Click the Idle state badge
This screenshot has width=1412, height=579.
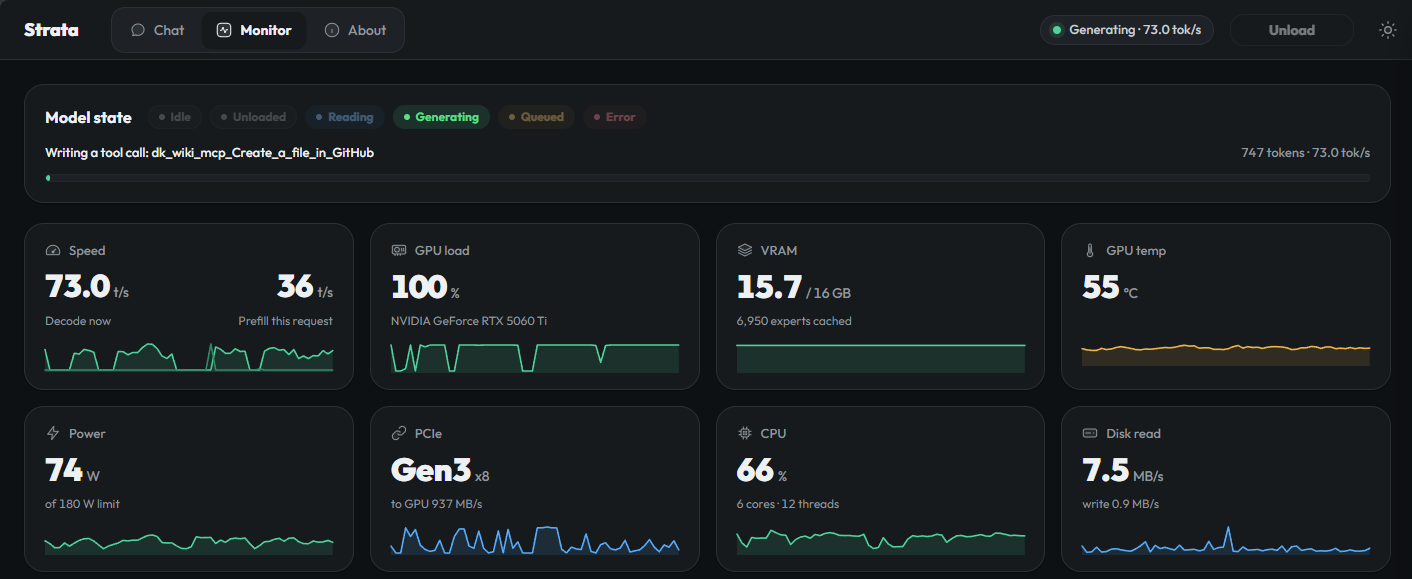(175, 117)
